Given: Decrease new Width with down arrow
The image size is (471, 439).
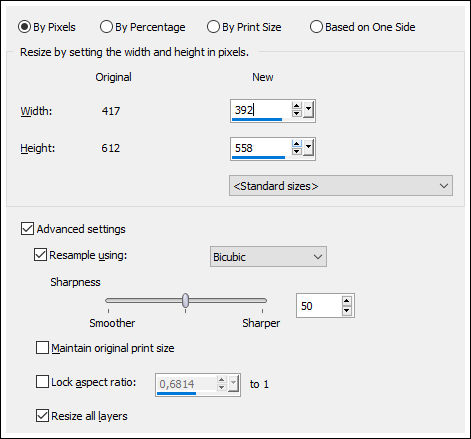Looking at the screenshot, I should pyautogui.click(x=296, y=113).
